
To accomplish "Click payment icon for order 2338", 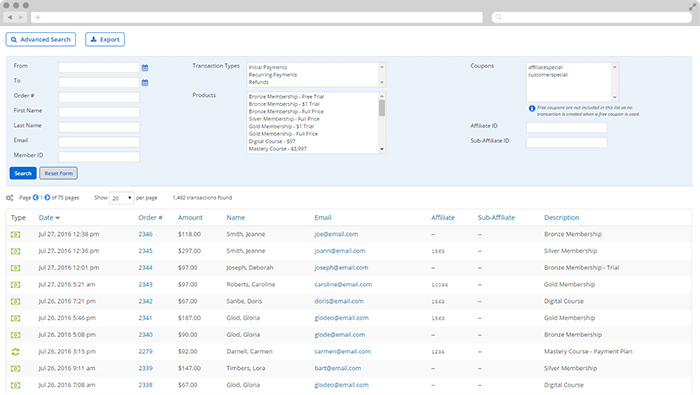I will (16, 385).
